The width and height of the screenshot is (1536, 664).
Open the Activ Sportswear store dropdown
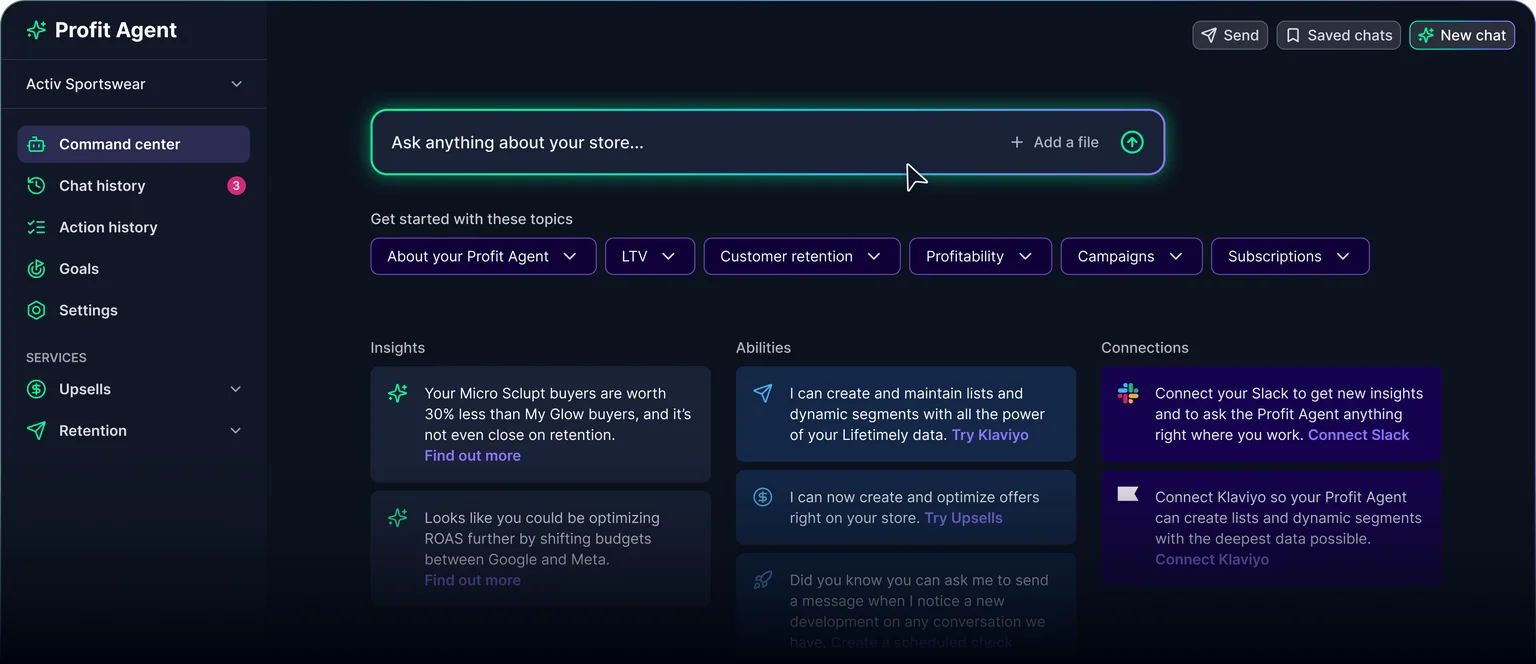coord(135,84)
